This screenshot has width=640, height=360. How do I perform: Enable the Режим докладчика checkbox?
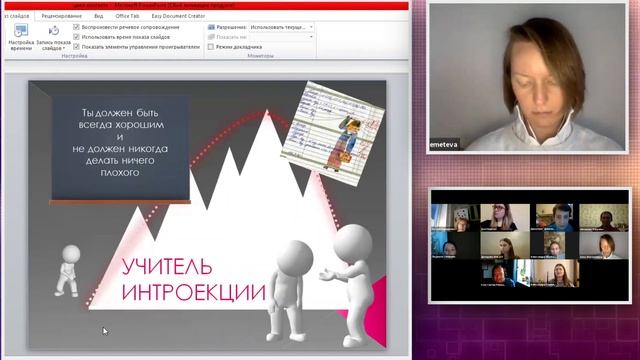coord(211,47)
